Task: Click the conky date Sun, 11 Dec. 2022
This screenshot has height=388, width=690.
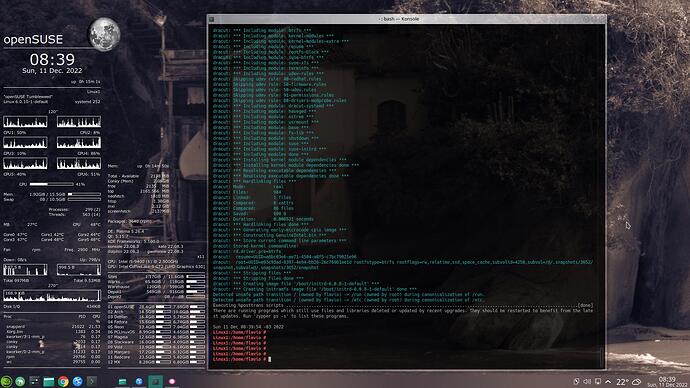Action: (52, 70)
